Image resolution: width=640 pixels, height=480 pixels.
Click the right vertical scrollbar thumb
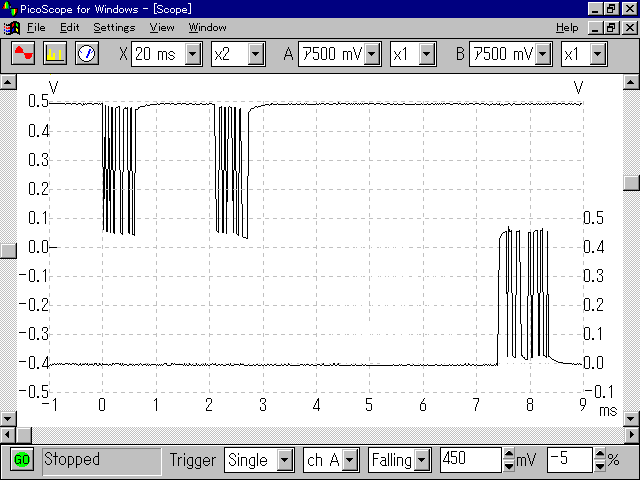631,183
